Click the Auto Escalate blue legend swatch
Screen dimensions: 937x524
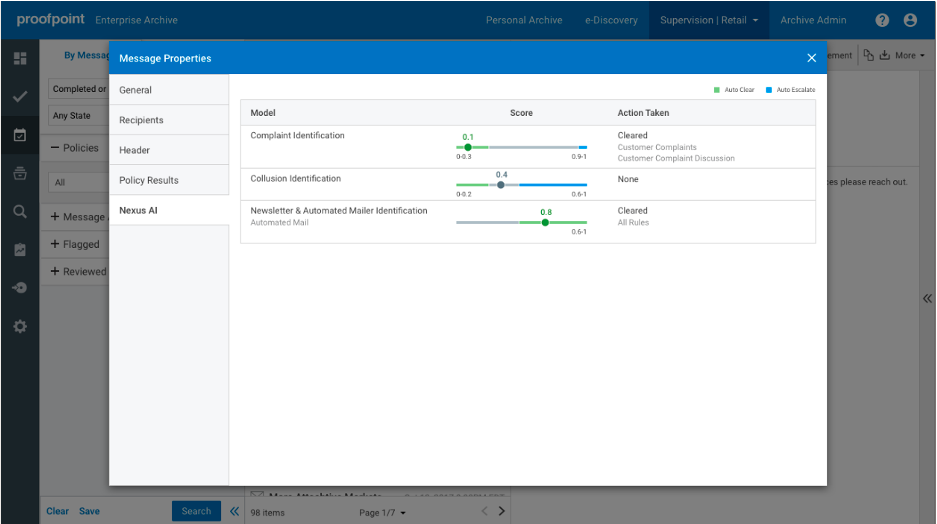(x=768, y=90)
